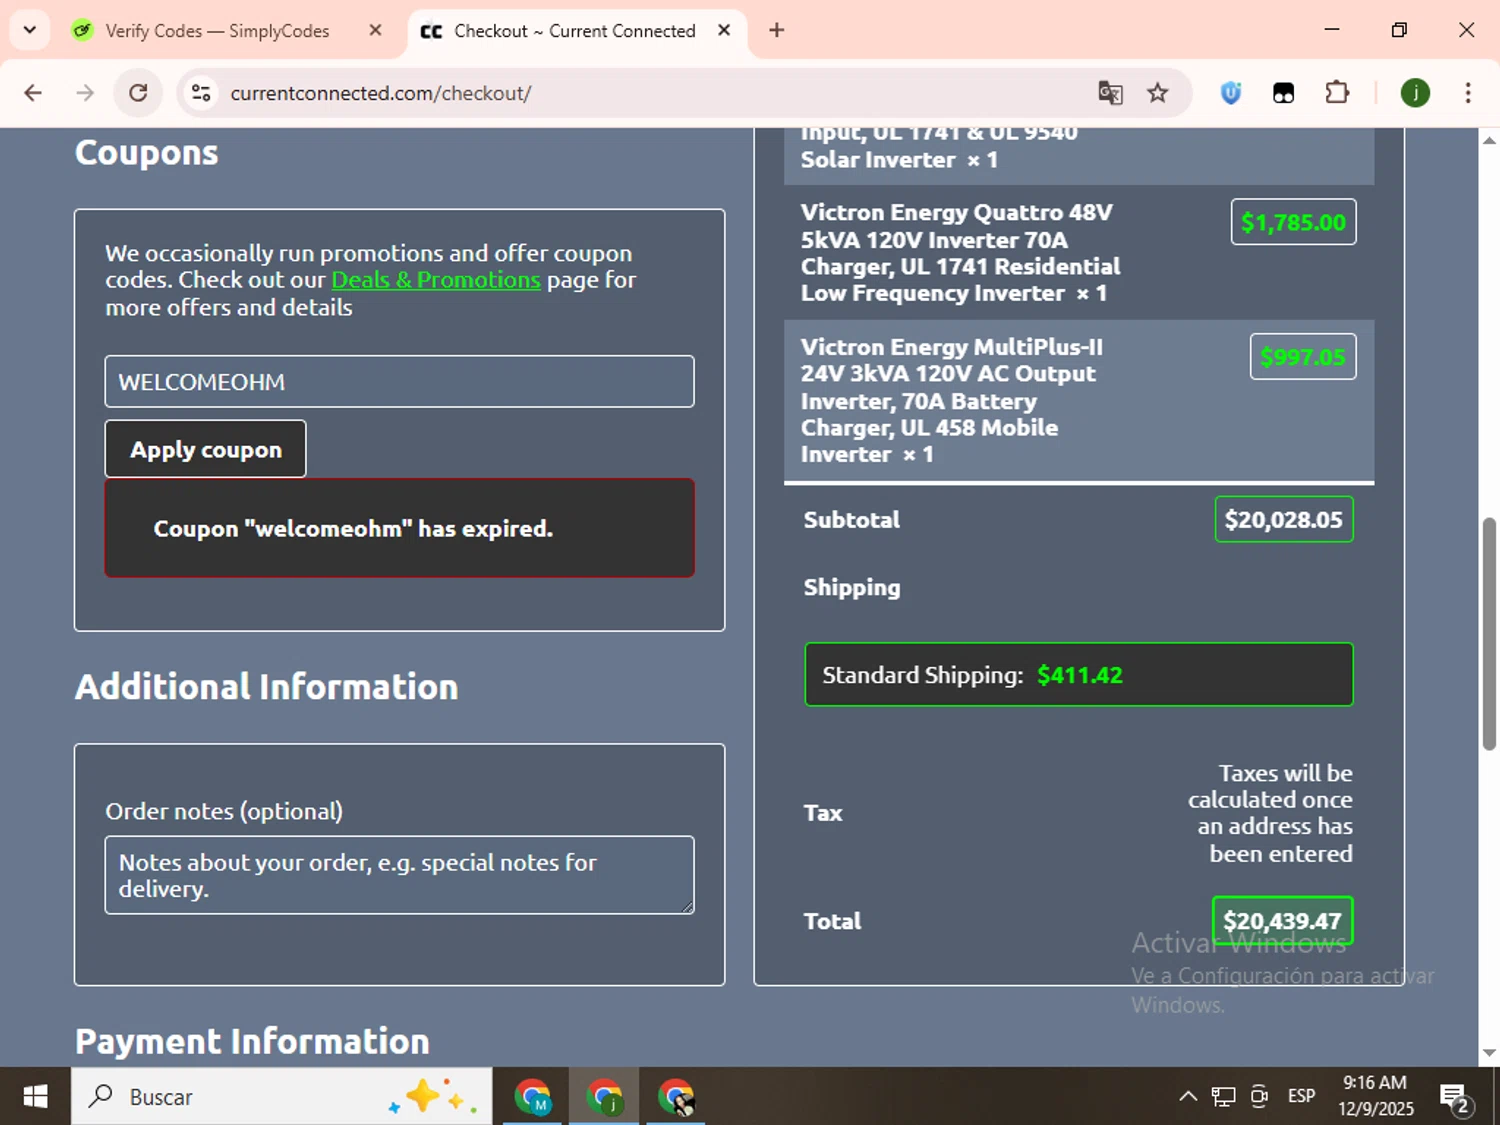Click the $20,028.05 subtotal amount
The height and width of the screenshot is (1125, 1500).
tap(1284, 520)
